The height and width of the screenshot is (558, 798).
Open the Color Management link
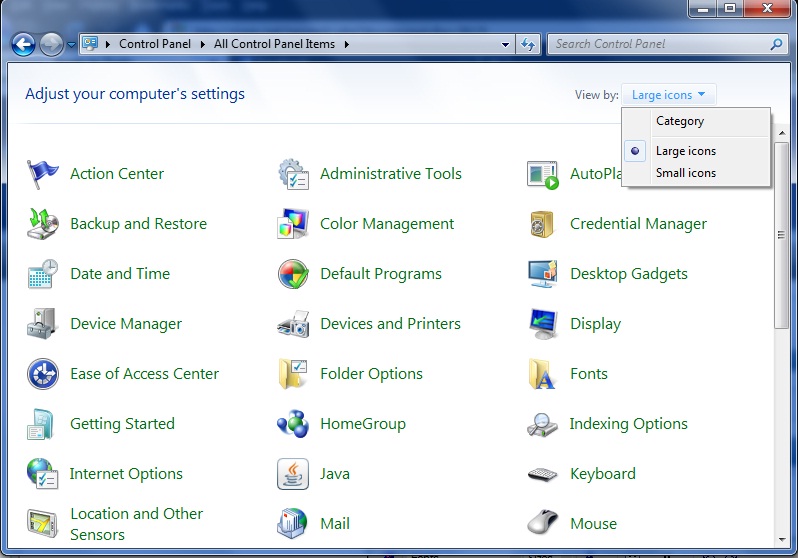click(x=387, y=224)
